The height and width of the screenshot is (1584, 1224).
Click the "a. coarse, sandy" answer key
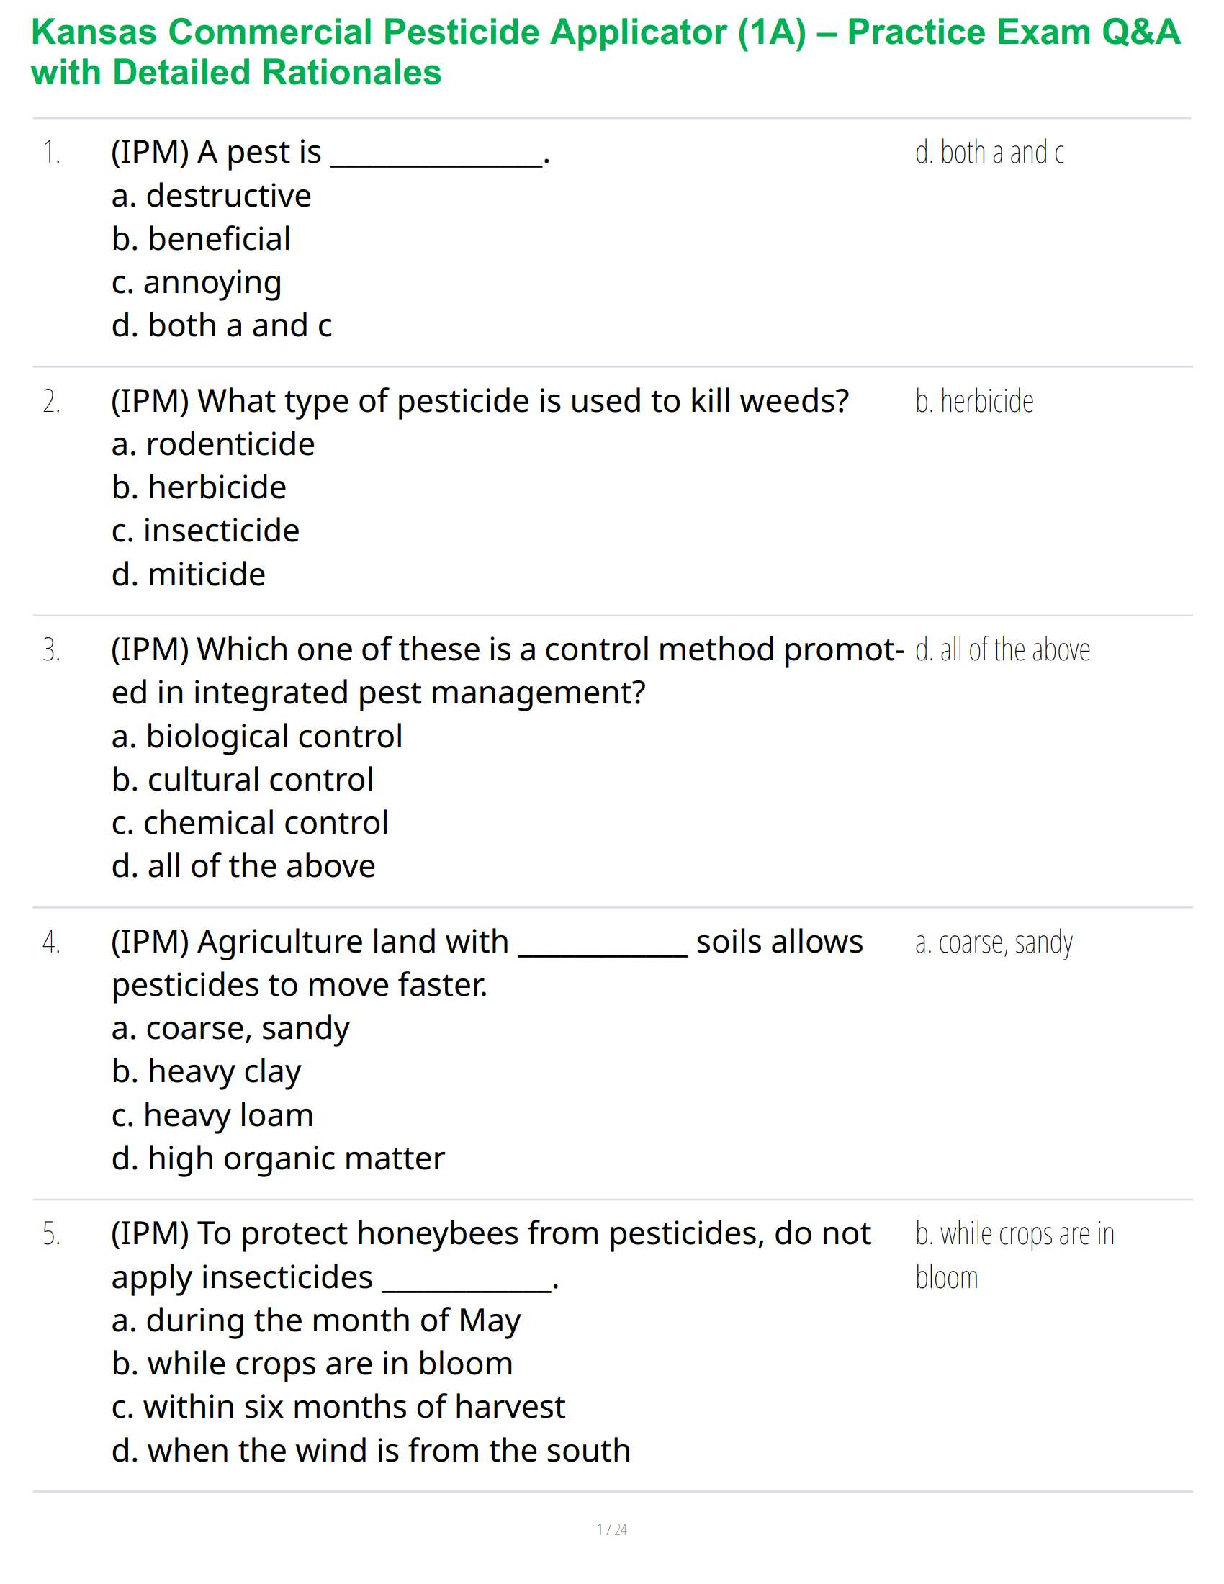994,943
